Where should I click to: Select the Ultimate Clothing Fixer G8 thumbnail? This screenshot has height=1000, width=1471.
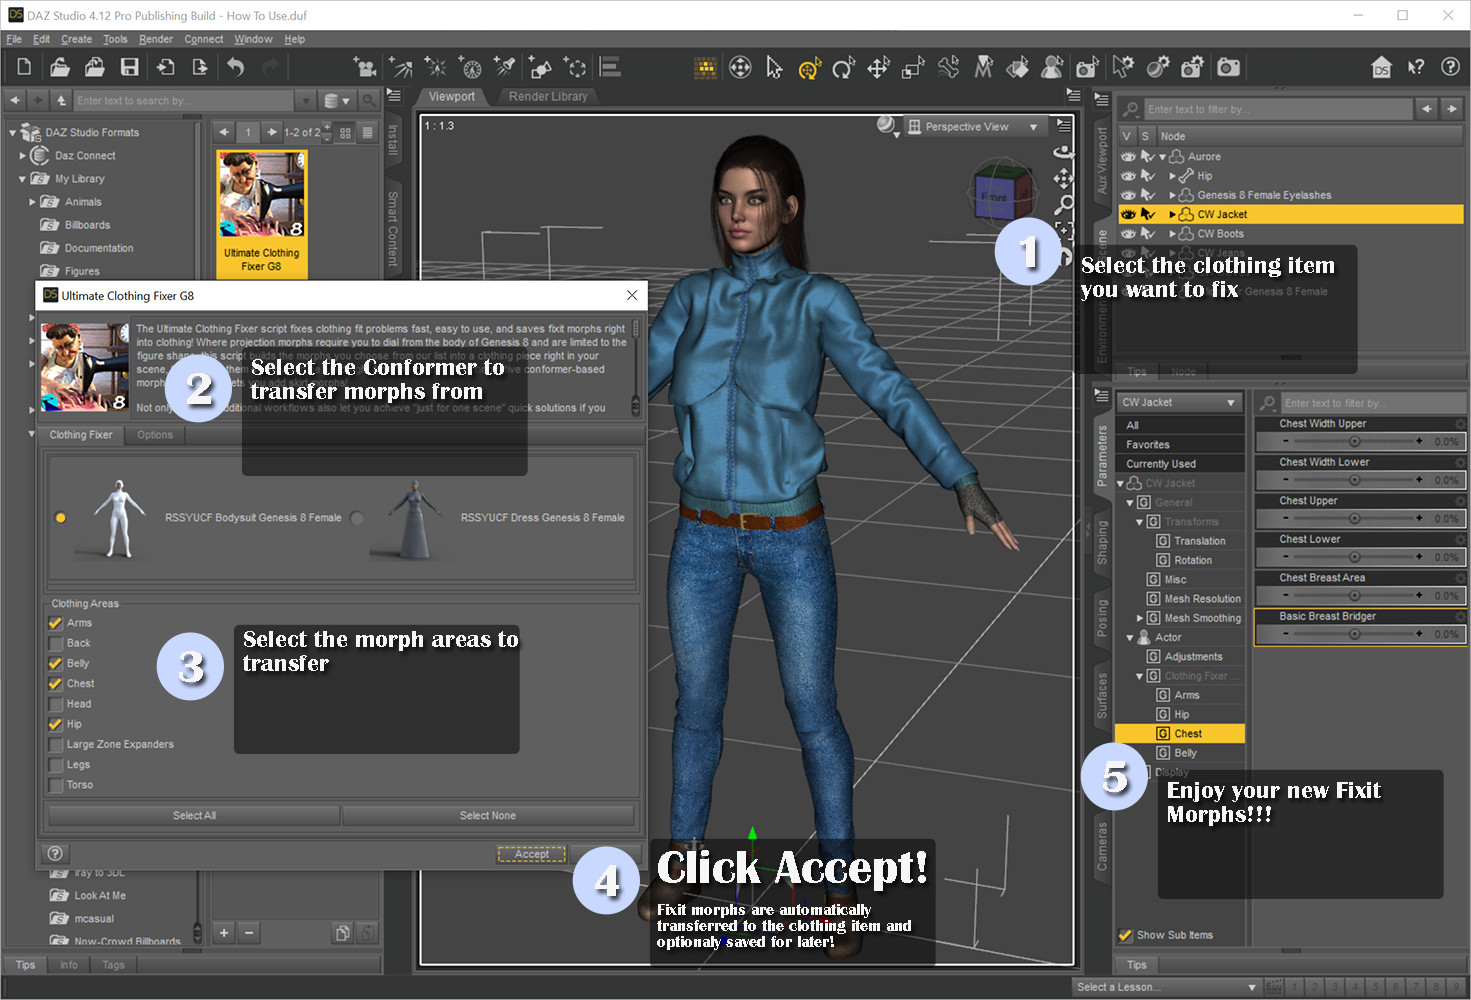[x=261, y=213]
